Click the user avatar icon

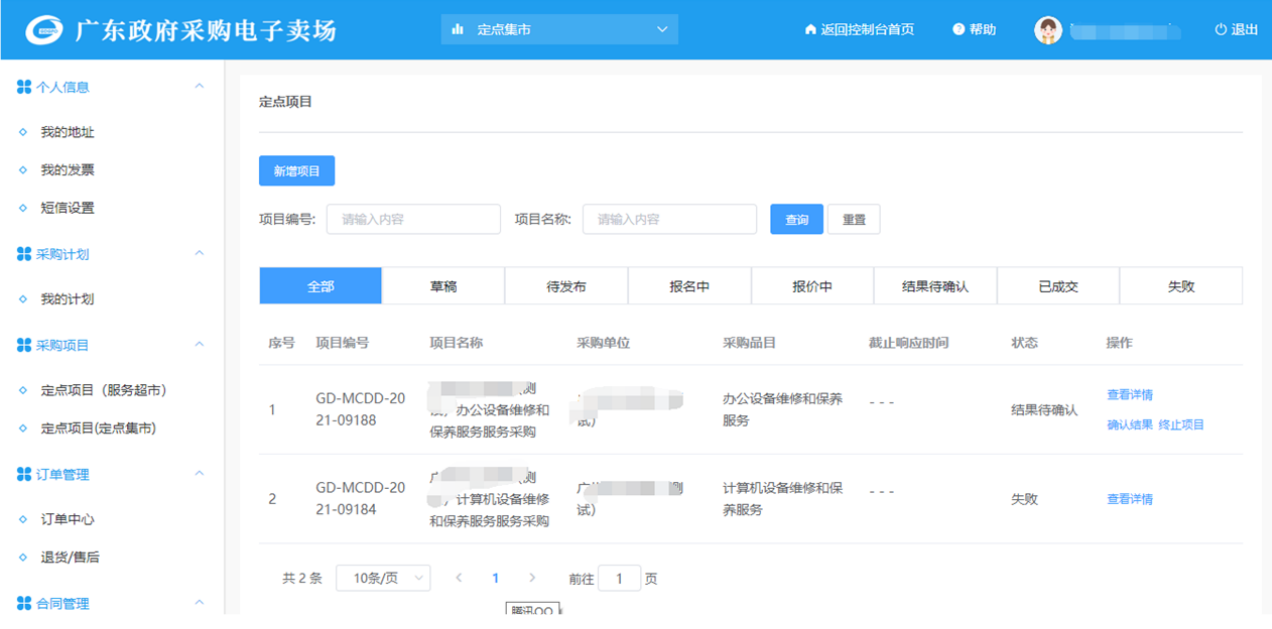[x=1047, y=30]
